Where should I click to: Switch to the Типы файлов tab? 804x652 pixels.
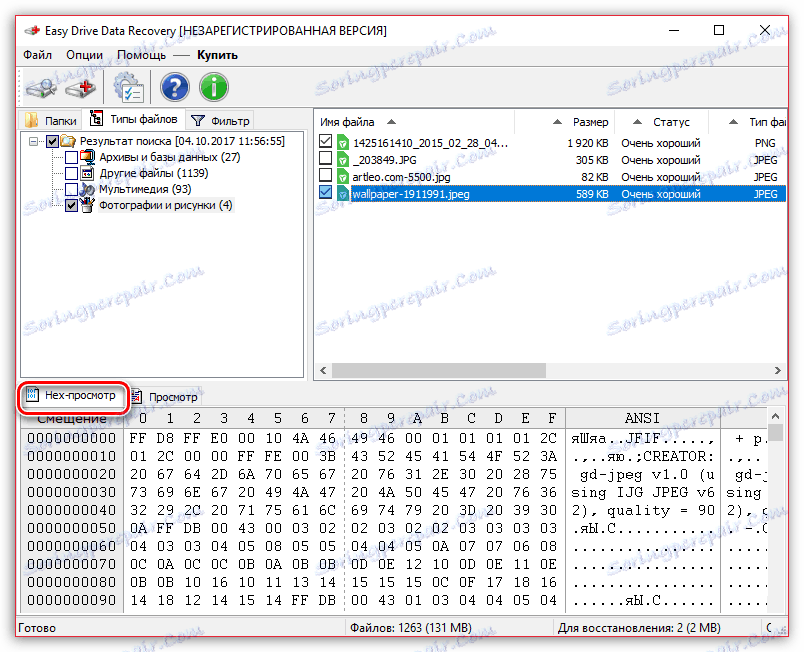(x=134, y=119)
